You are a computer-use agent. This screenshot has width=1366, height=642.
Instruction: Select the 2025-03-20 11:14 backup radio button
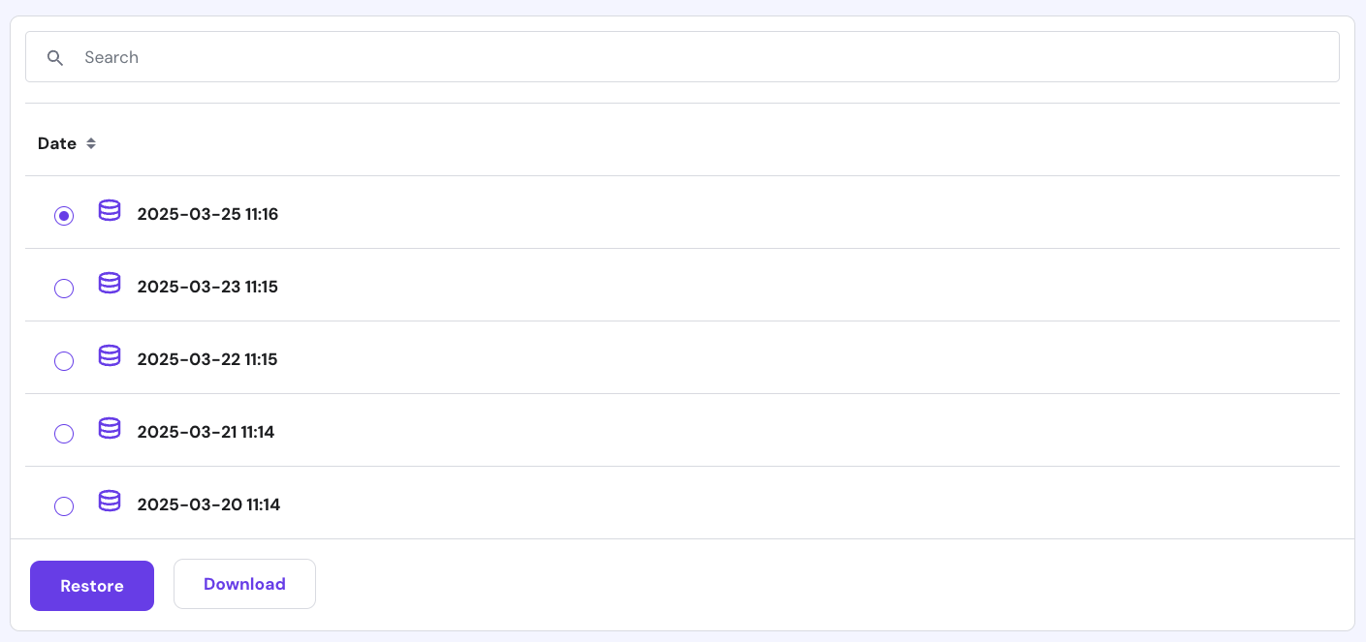64,506
